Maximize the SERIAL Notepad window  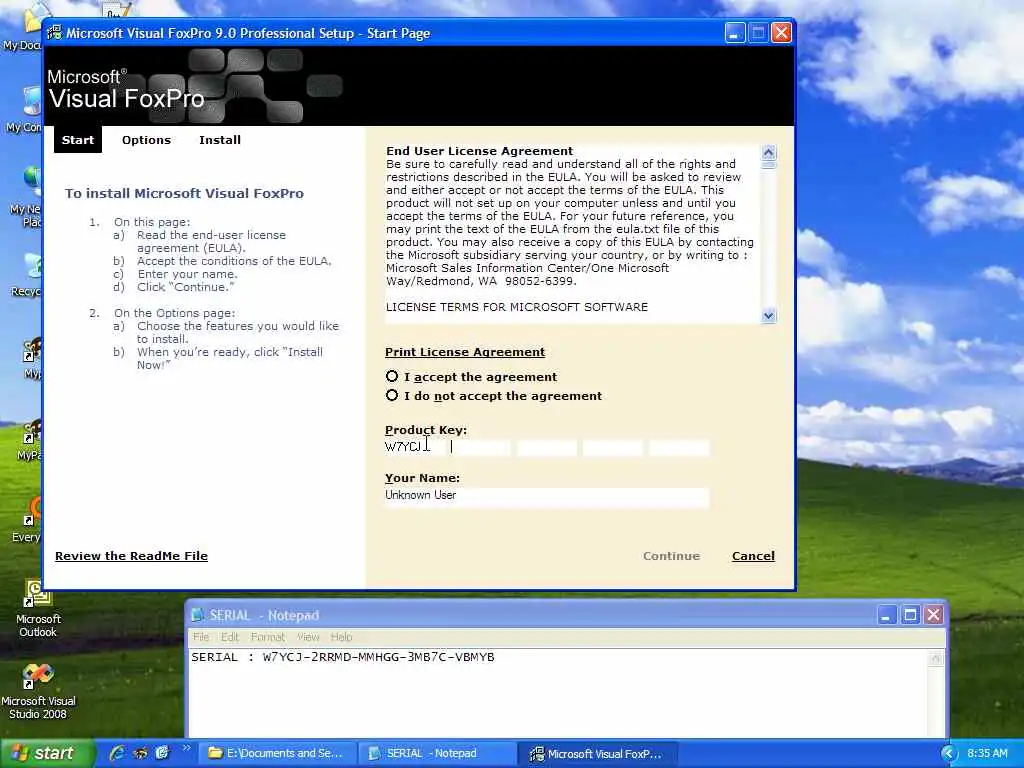[x=910, y=615]
